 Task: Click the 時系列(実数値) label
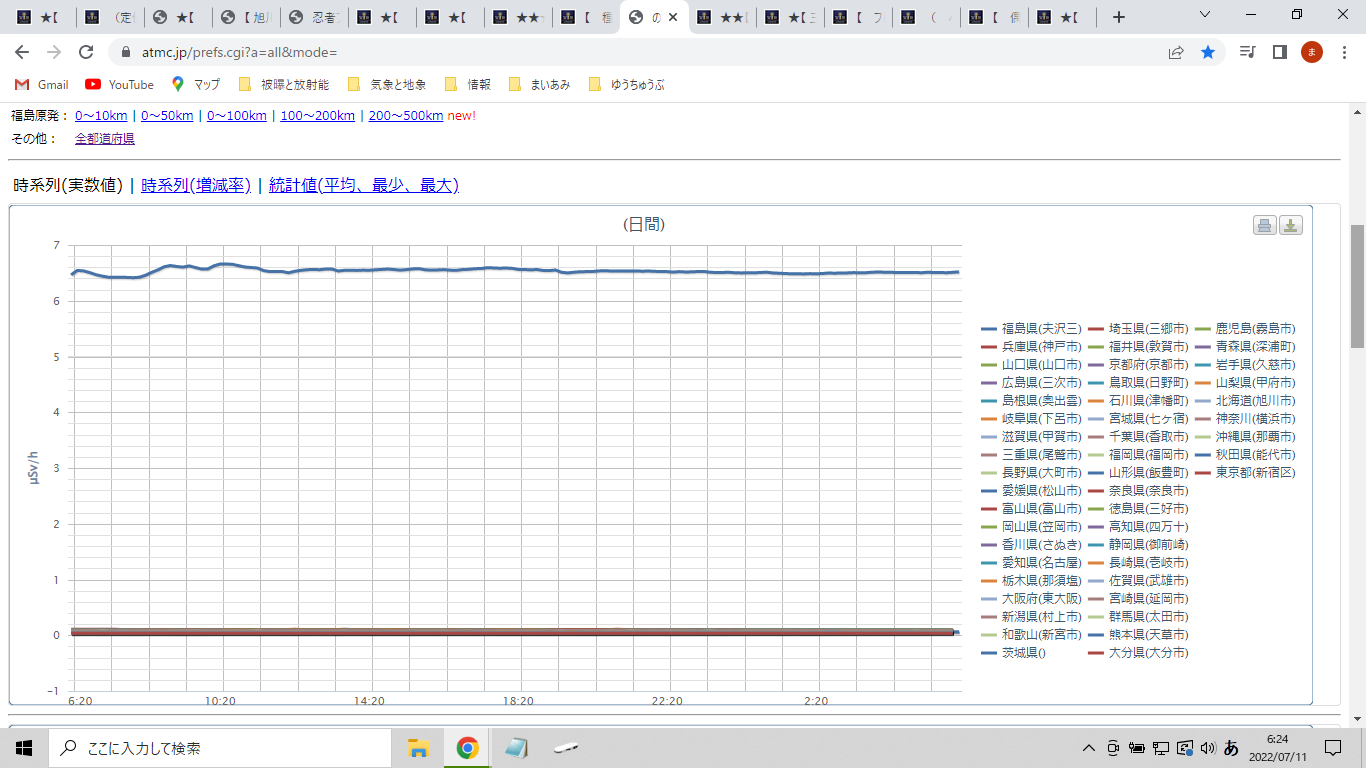(x=68, y=185)
